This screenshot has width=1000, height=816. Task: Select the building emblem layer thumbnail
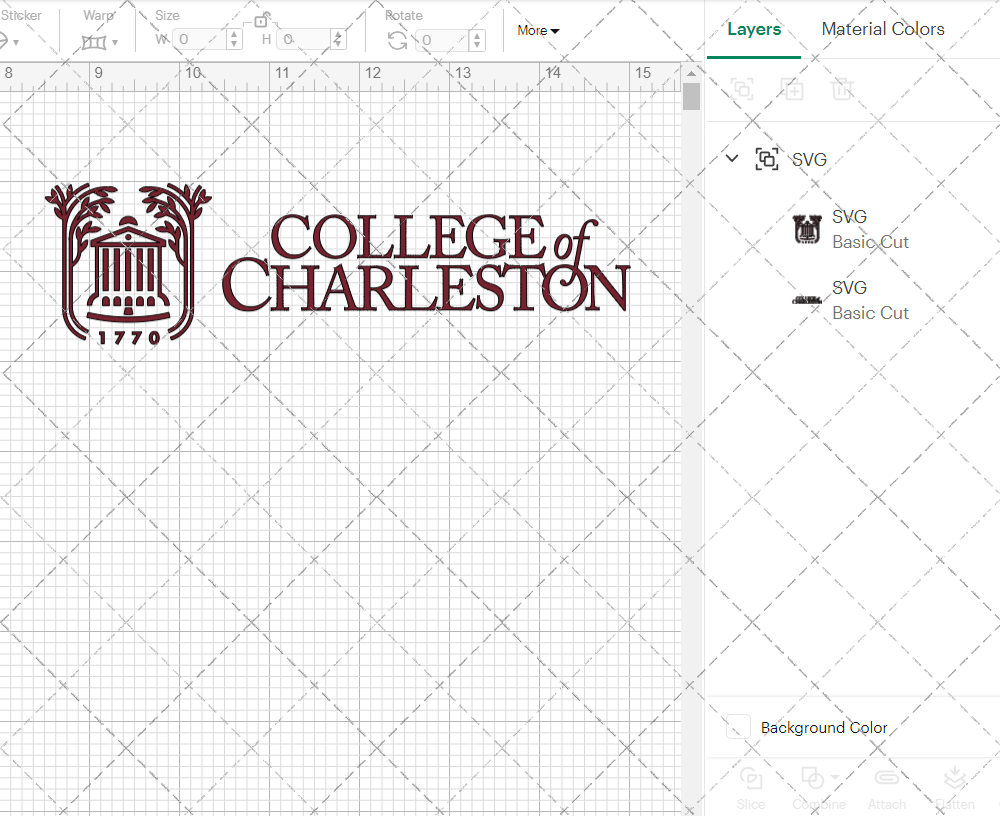(x=807, y=230)
